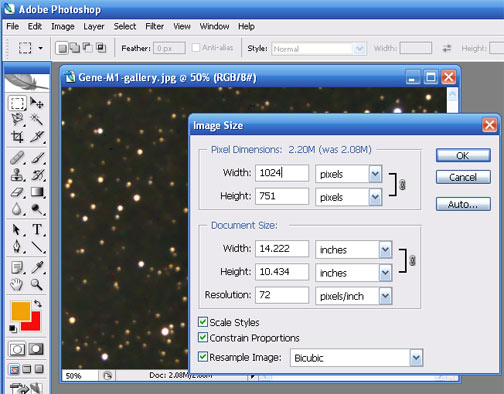Screen dimensions: 504x394
Task: Select the Dodge tool
Action: click(37, 209)
